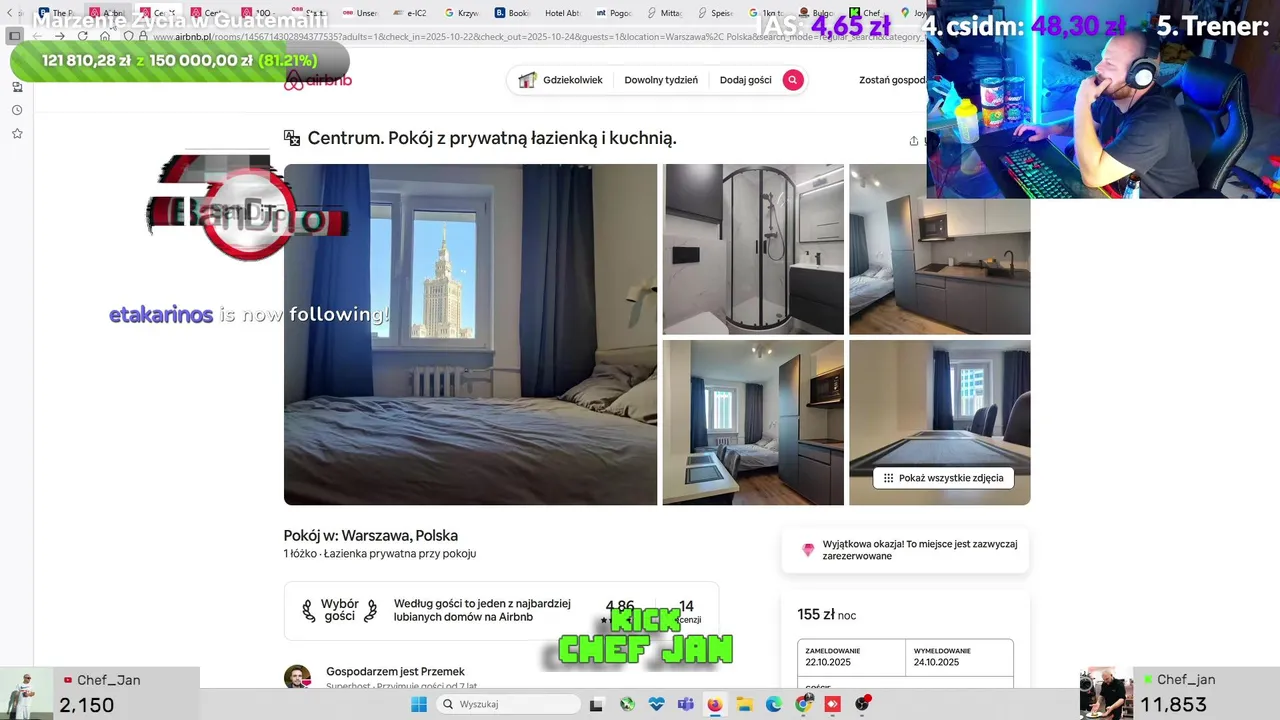Click the listing title 'Centrum. Pokój z prywatną łazienką i kuchnią.'

[492, 138]
